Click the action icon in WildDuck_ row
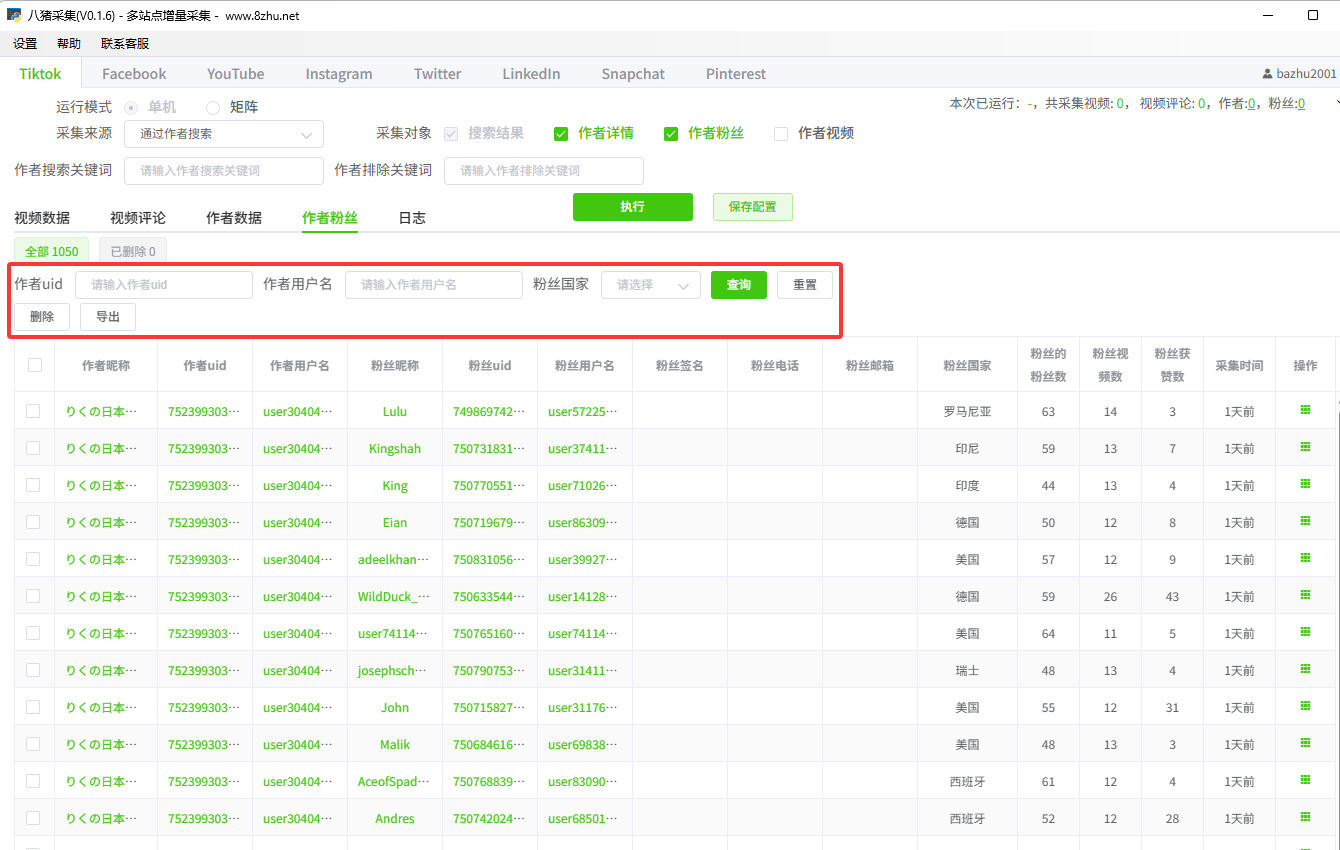 [1305, 595]
